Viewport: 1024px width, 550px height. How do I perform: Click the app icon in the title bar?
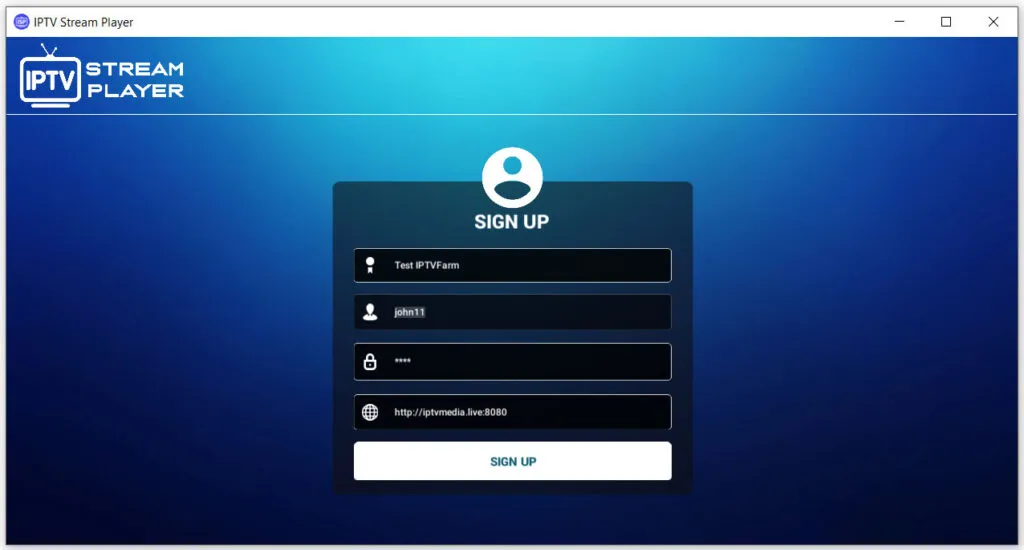point(21,22)
